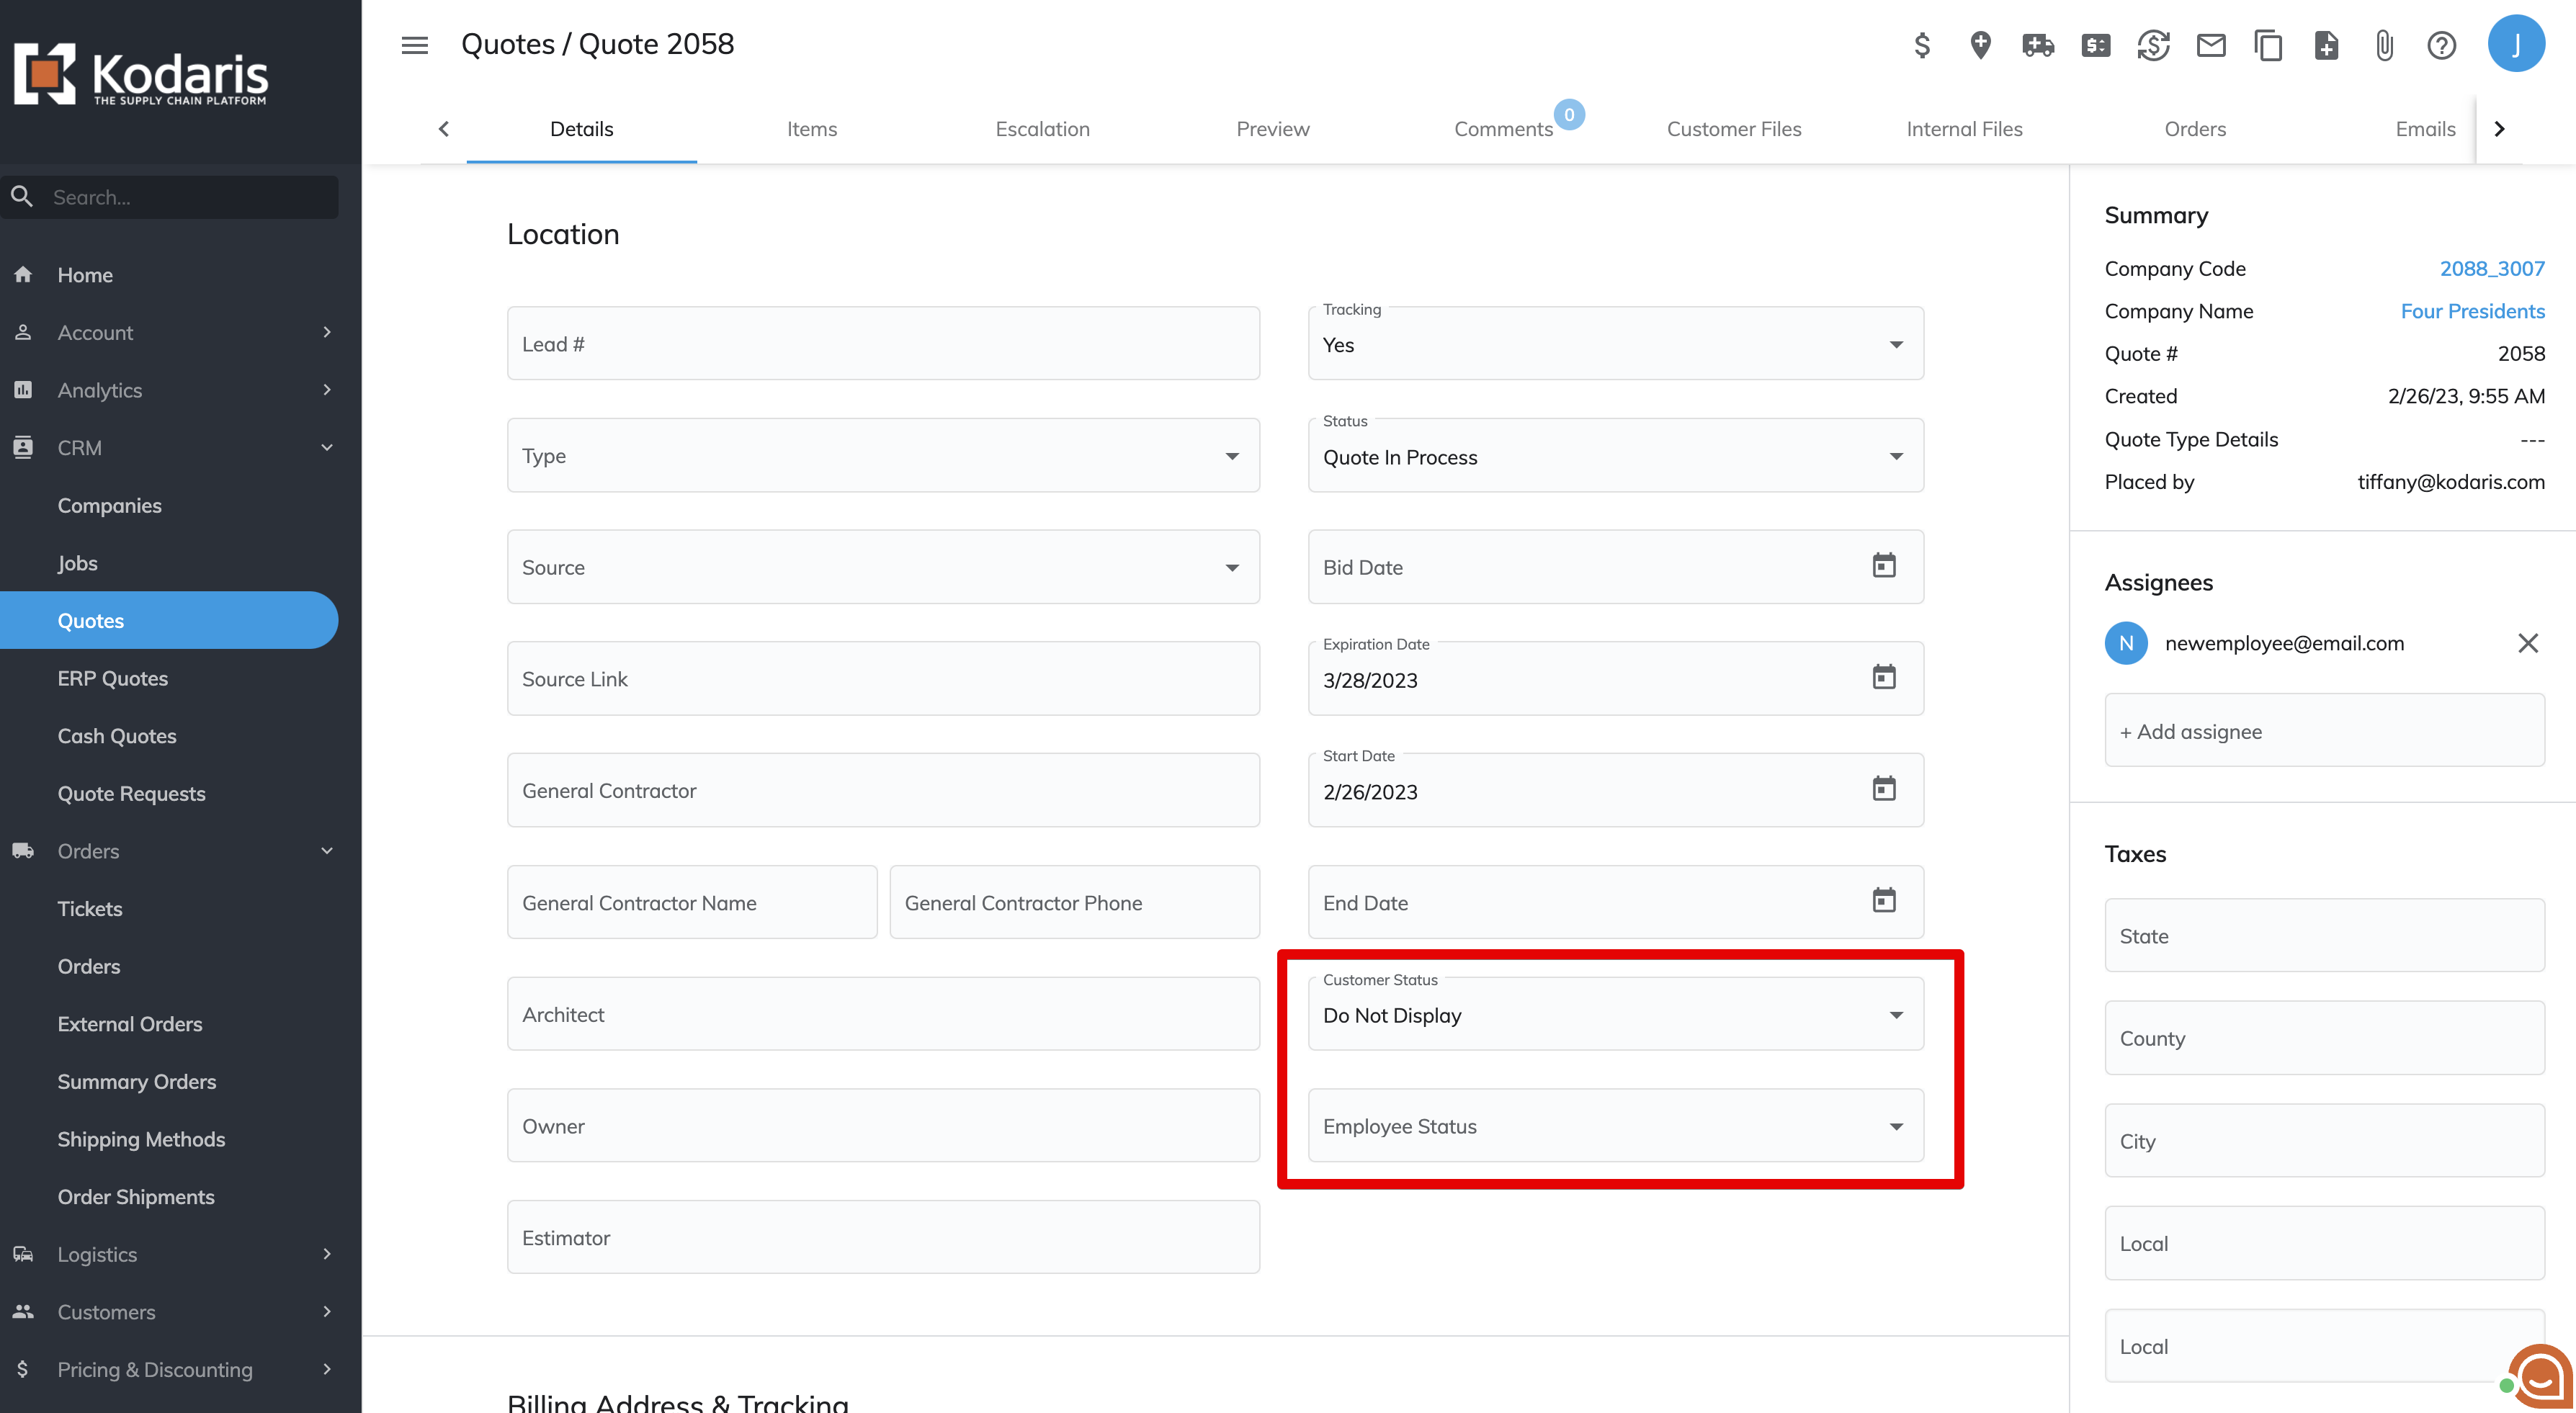Click the copy quote icon

click(x=2268, y=45)
